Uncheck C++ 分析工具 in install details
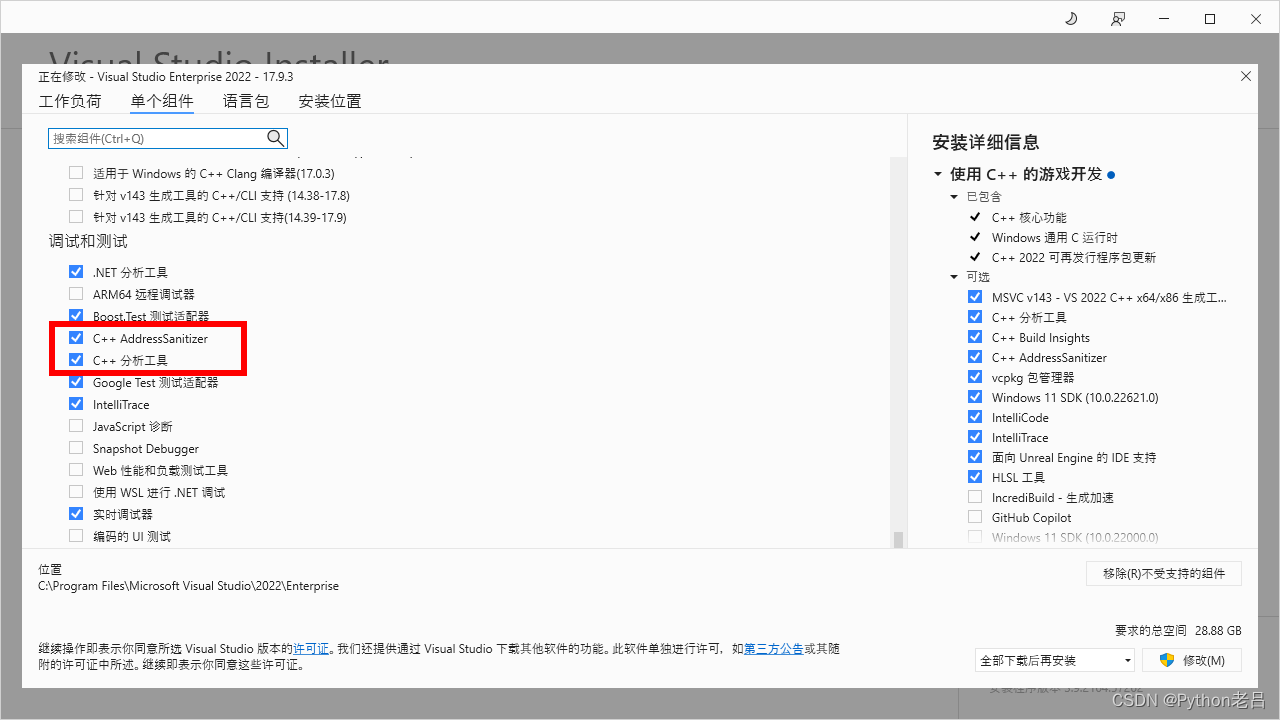Screen dimensions: 1280x720 pos(975,317)
